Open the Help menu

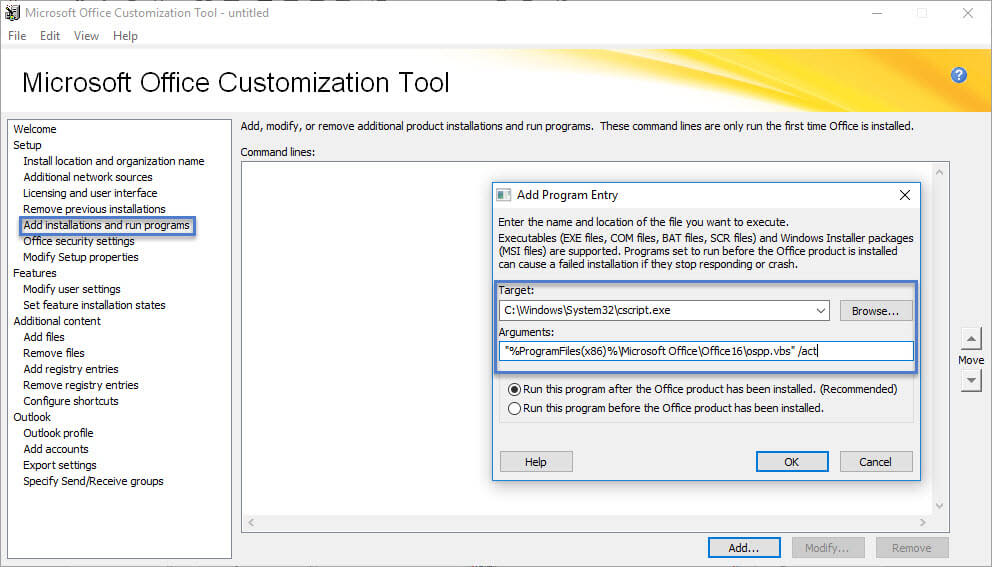[125, 36]
